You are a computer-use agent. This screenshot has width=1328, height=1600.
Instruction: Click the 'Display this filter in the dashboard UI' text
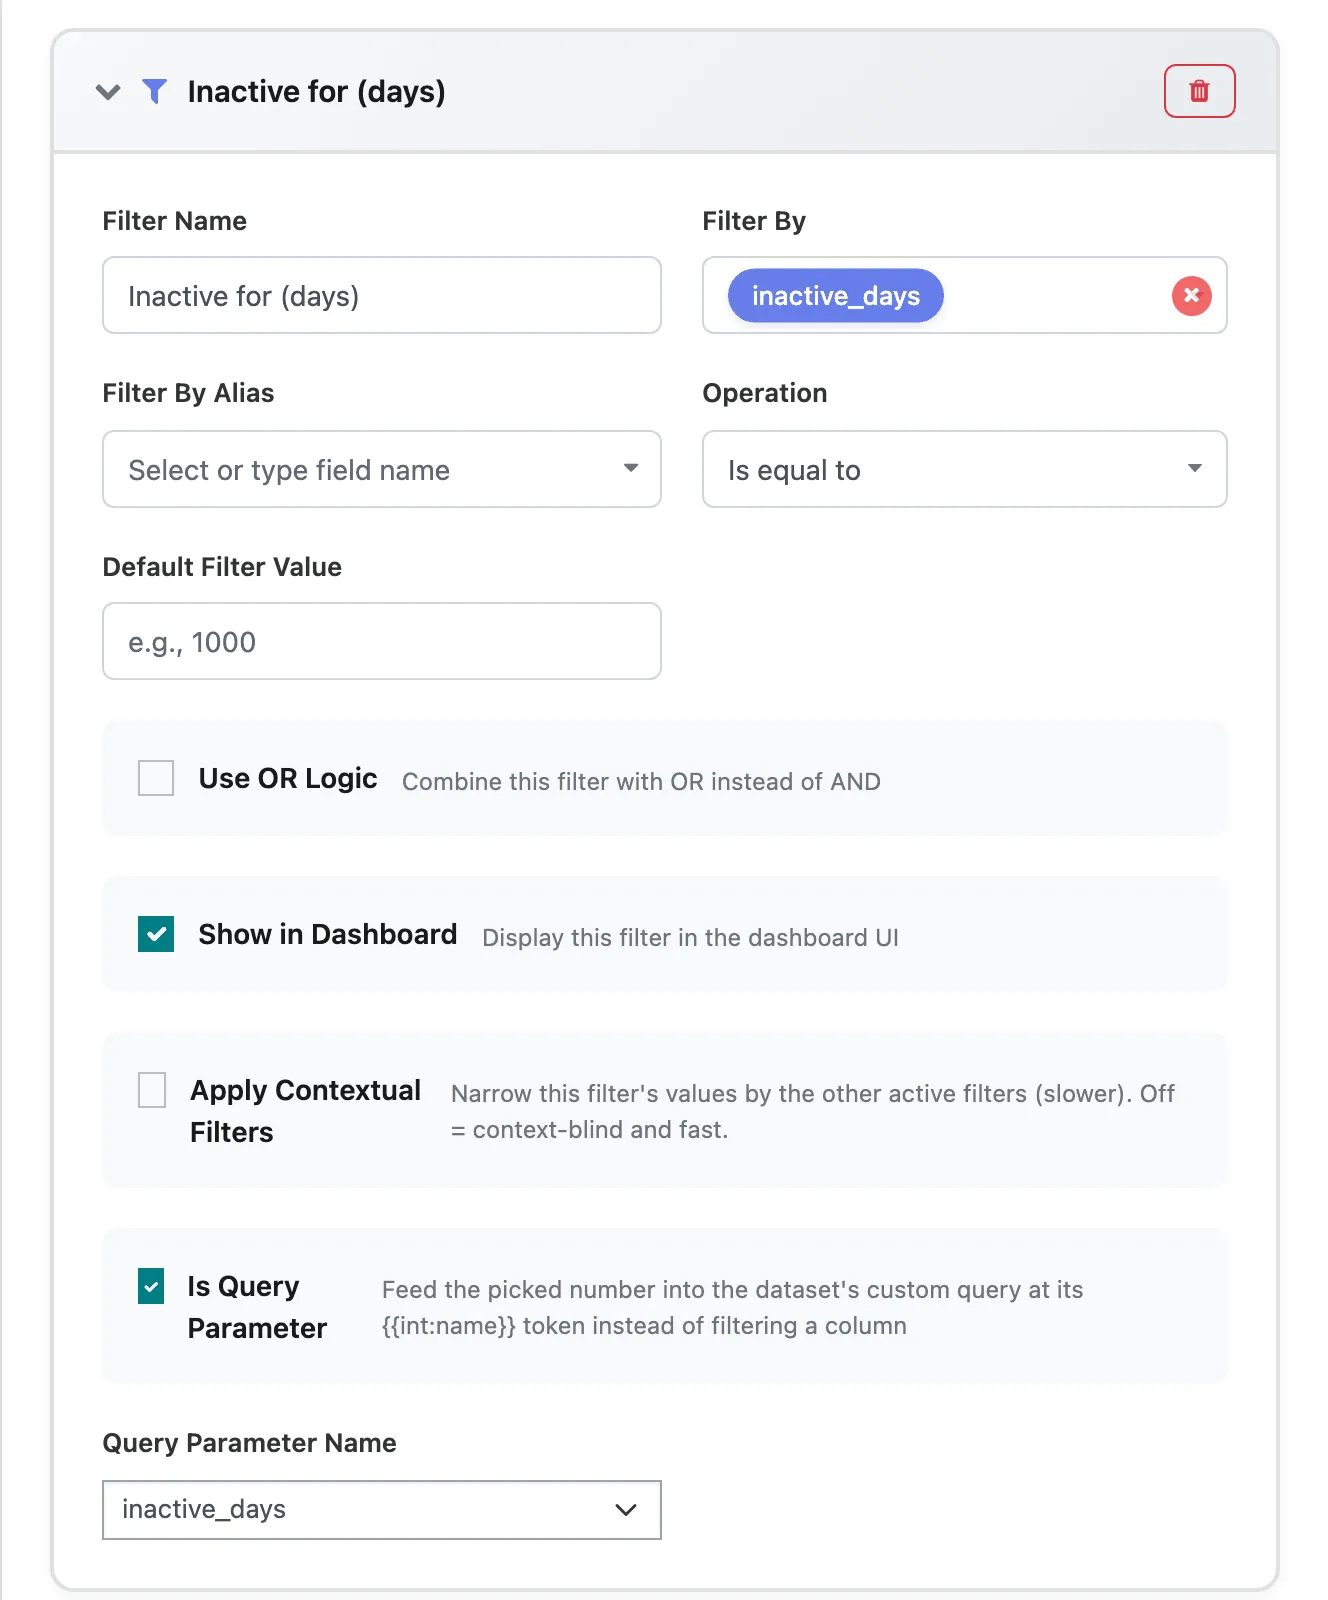pos(690,938)
